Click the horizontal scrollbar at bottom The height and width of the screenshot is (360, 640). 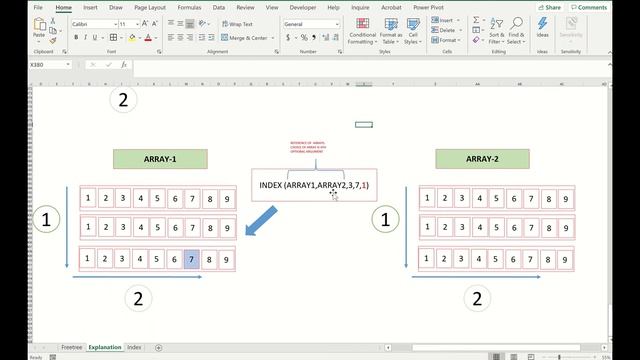(496, 348)
